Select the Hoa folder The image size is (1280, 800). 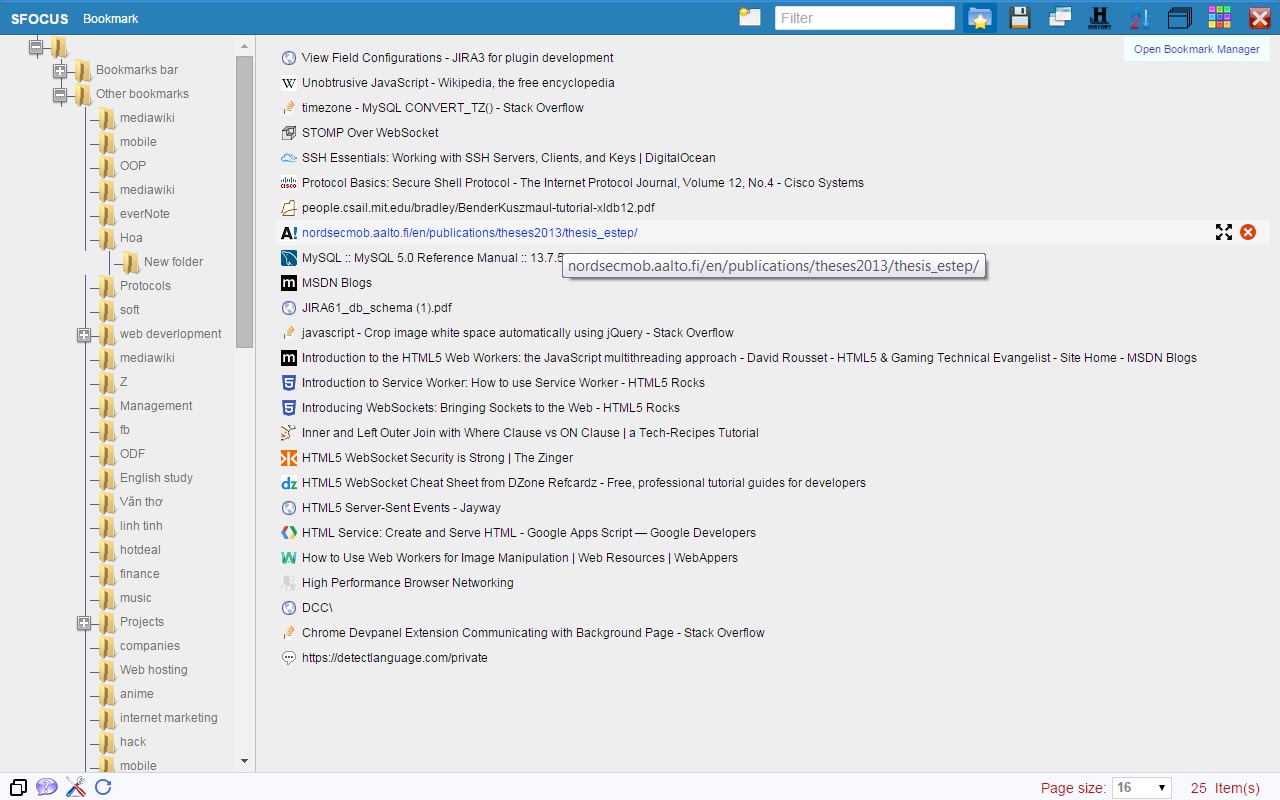coord(131,238)
